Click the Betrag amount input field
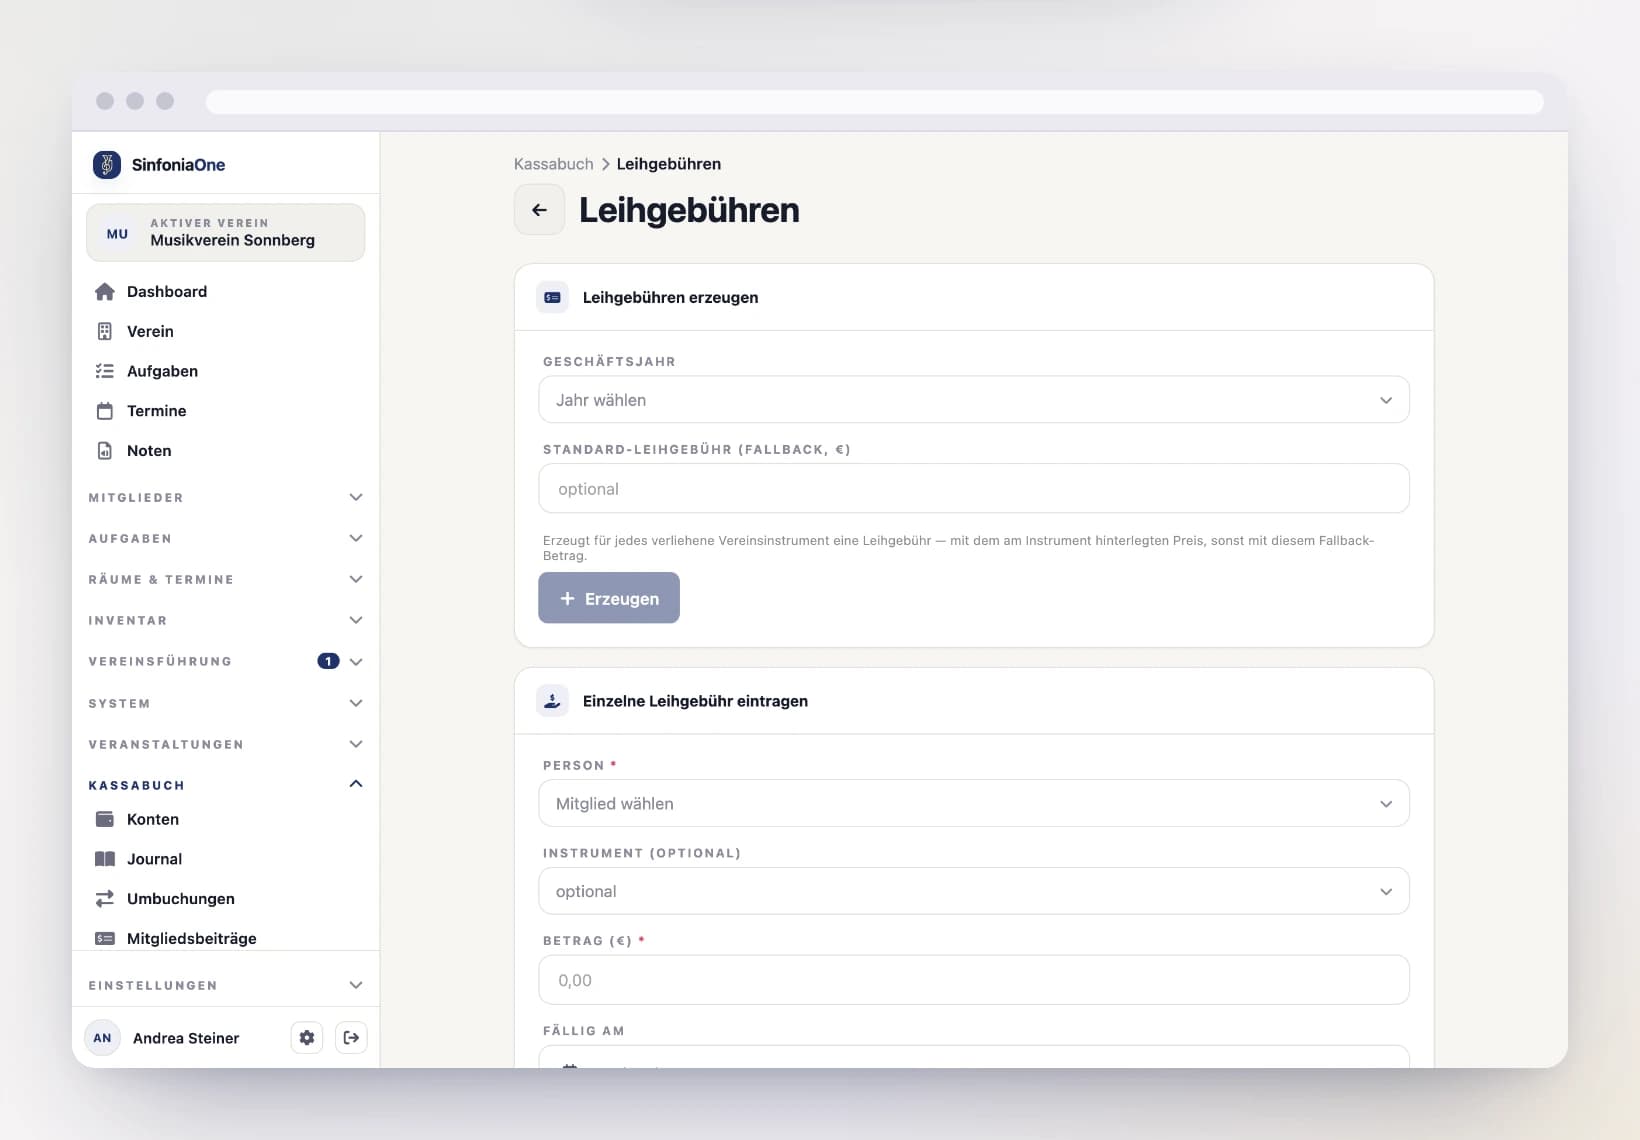The height and width of the screenshot is (1140, 1640). point(974,980)
